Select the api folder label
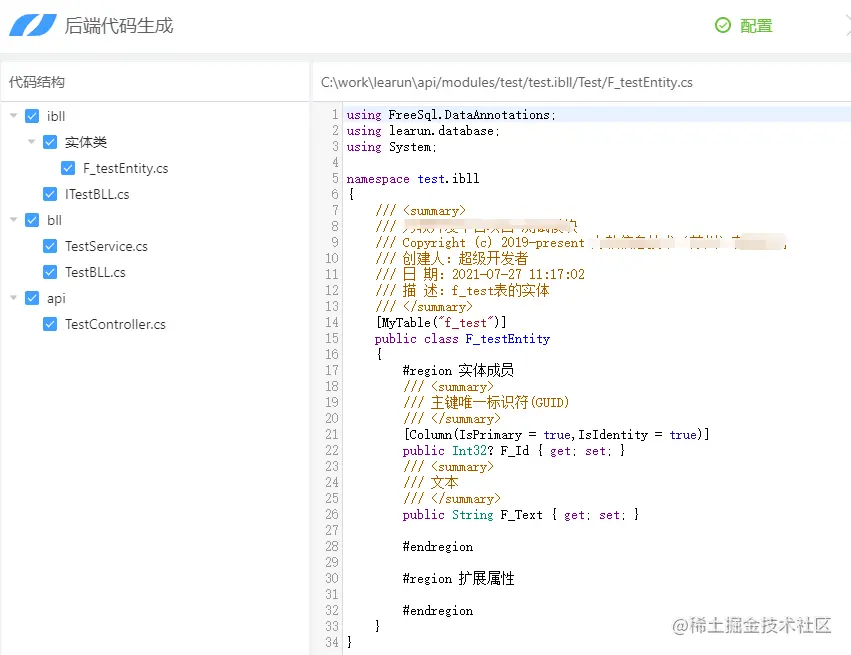The width and height of the screenshot is (851, 655). coord(56,298)
